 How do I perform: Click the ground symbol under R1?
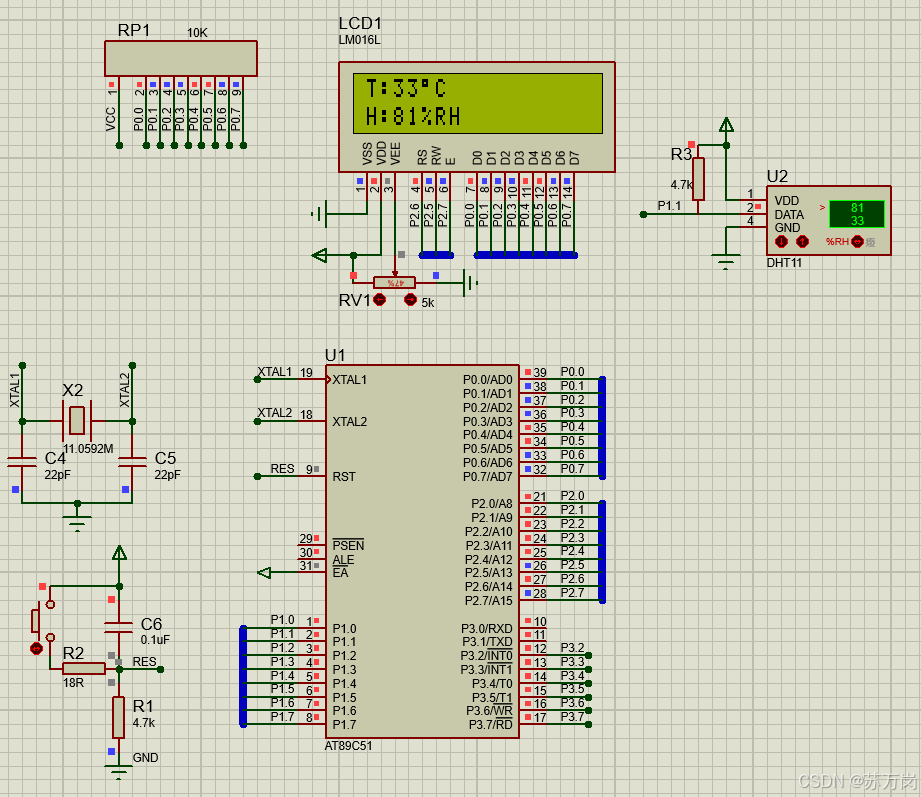pyautogui.click(x=118, y=771)
